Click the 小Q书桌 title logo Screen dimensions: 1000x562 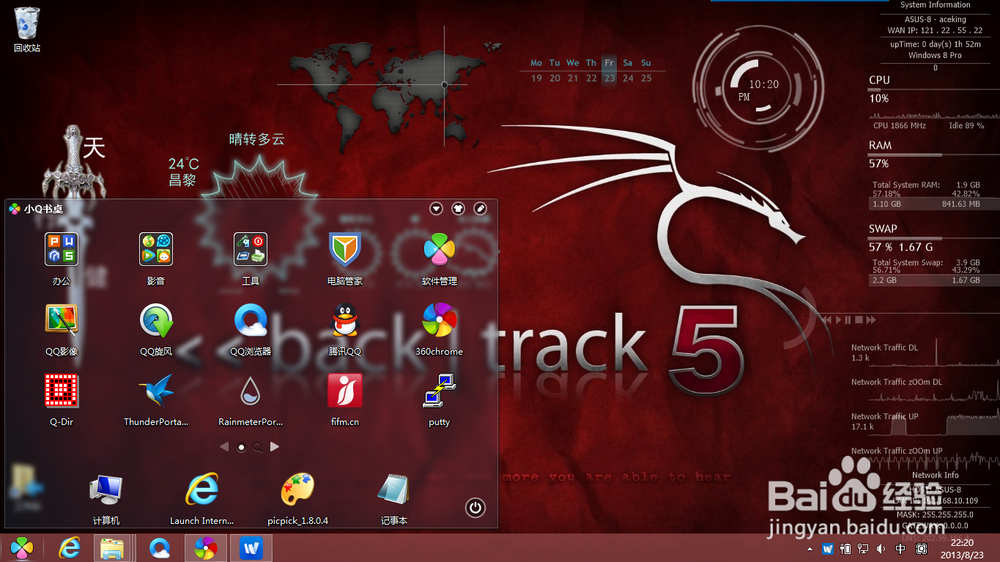(15, 209)
